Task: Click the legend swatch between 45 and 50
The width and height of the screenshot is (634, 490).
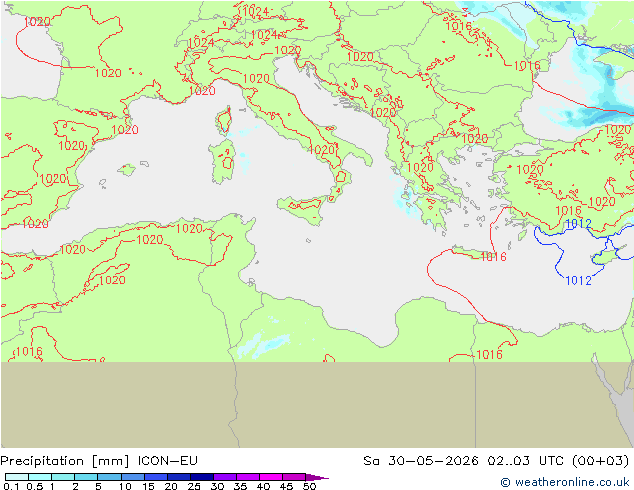Action: (x=294, y=477)
